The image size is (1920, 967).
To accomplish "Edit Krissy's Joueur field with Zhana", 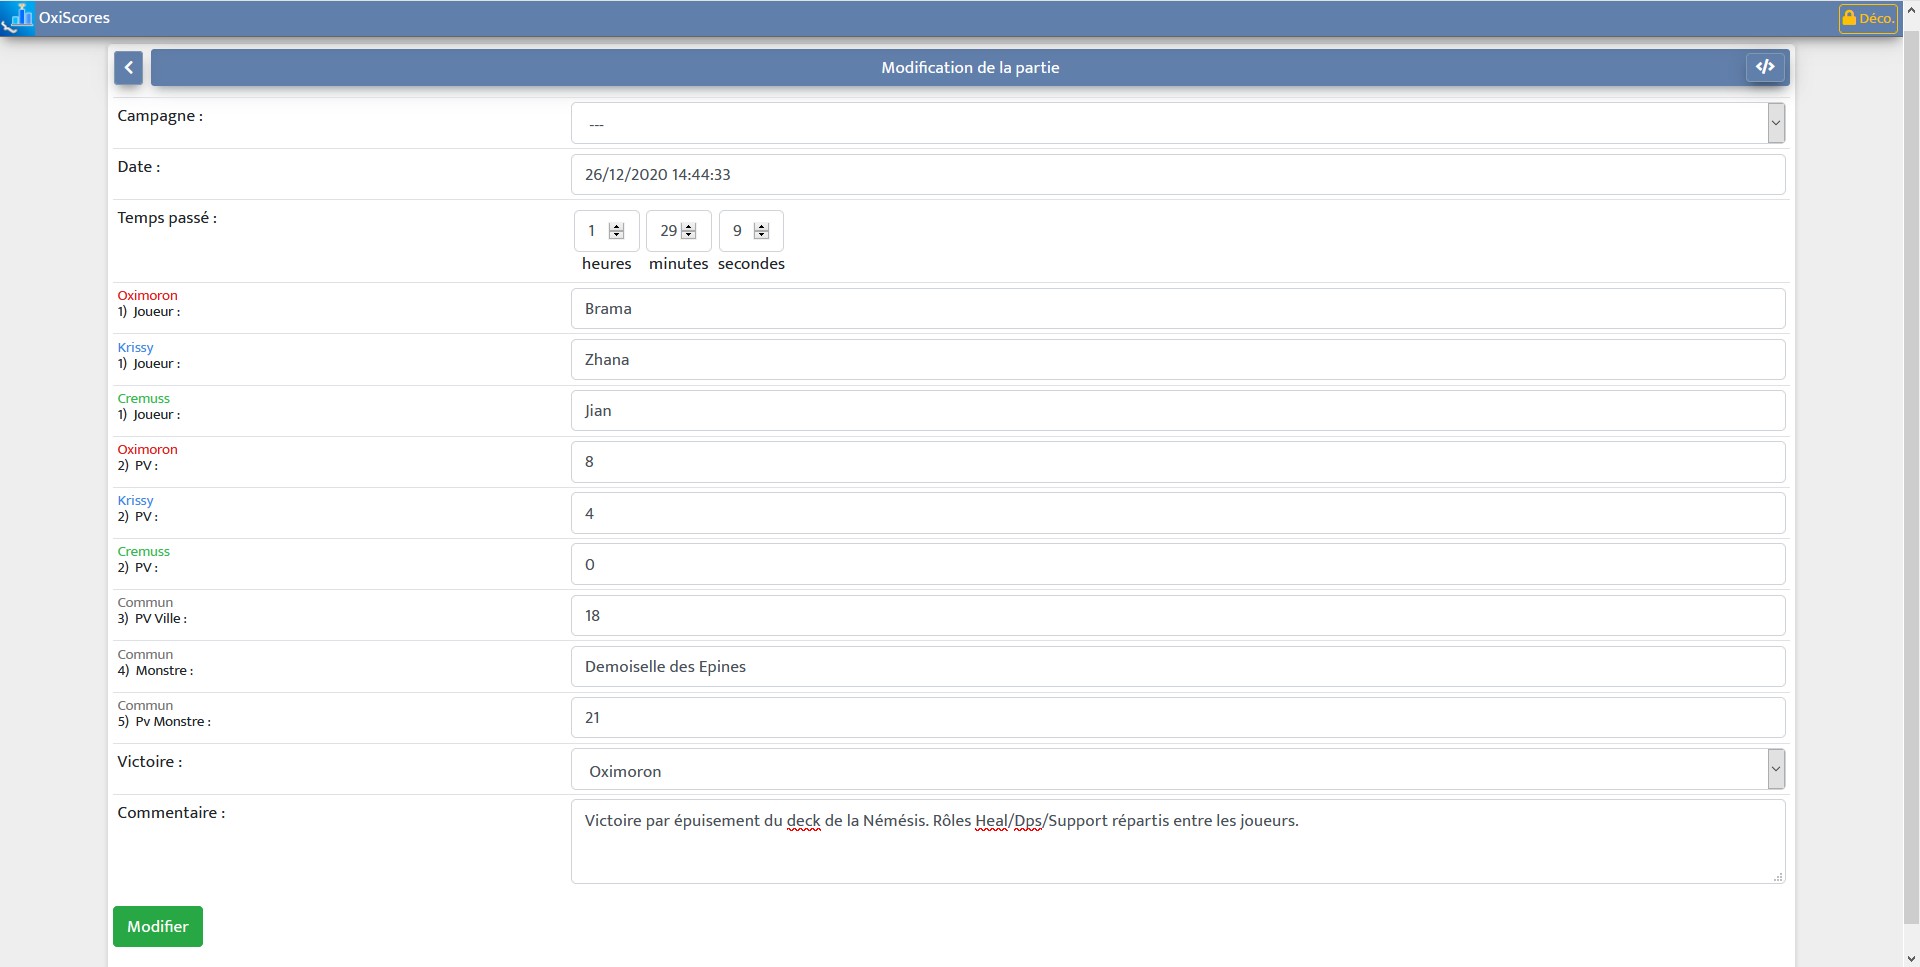I will pyautogui.click(x=1178, y=359).
